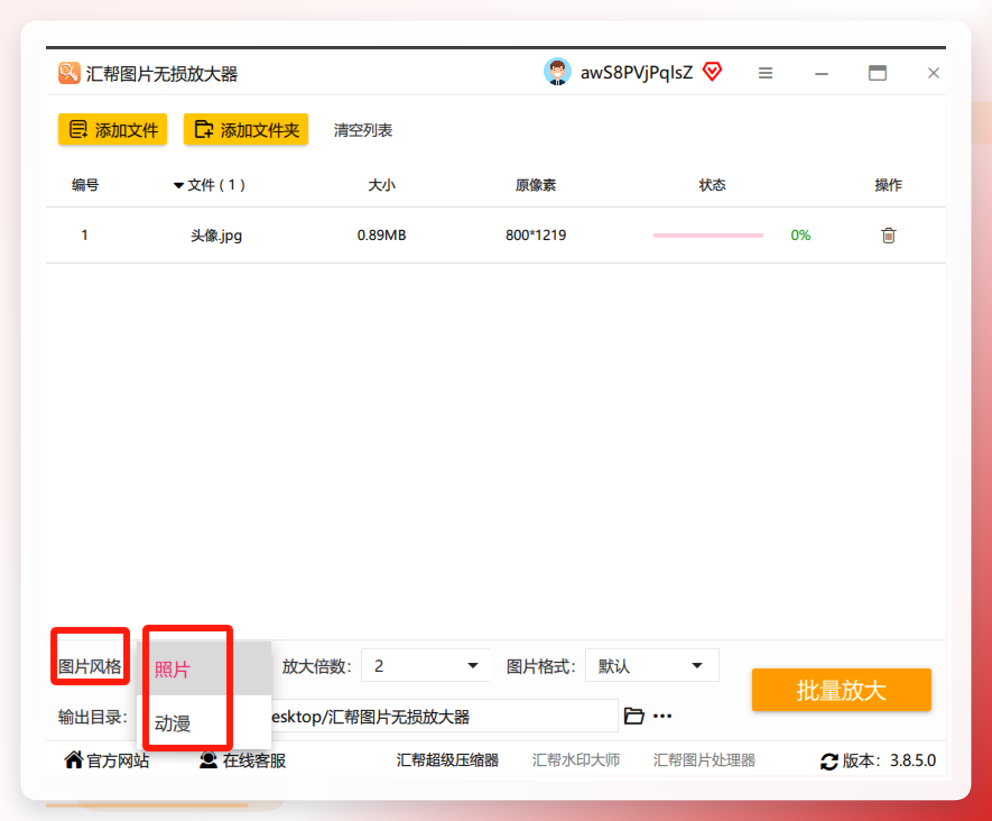This screenshot has width=992, height=821.
Task: Click the pink progress bar of 头像.jpg
Action: [708, 235]
